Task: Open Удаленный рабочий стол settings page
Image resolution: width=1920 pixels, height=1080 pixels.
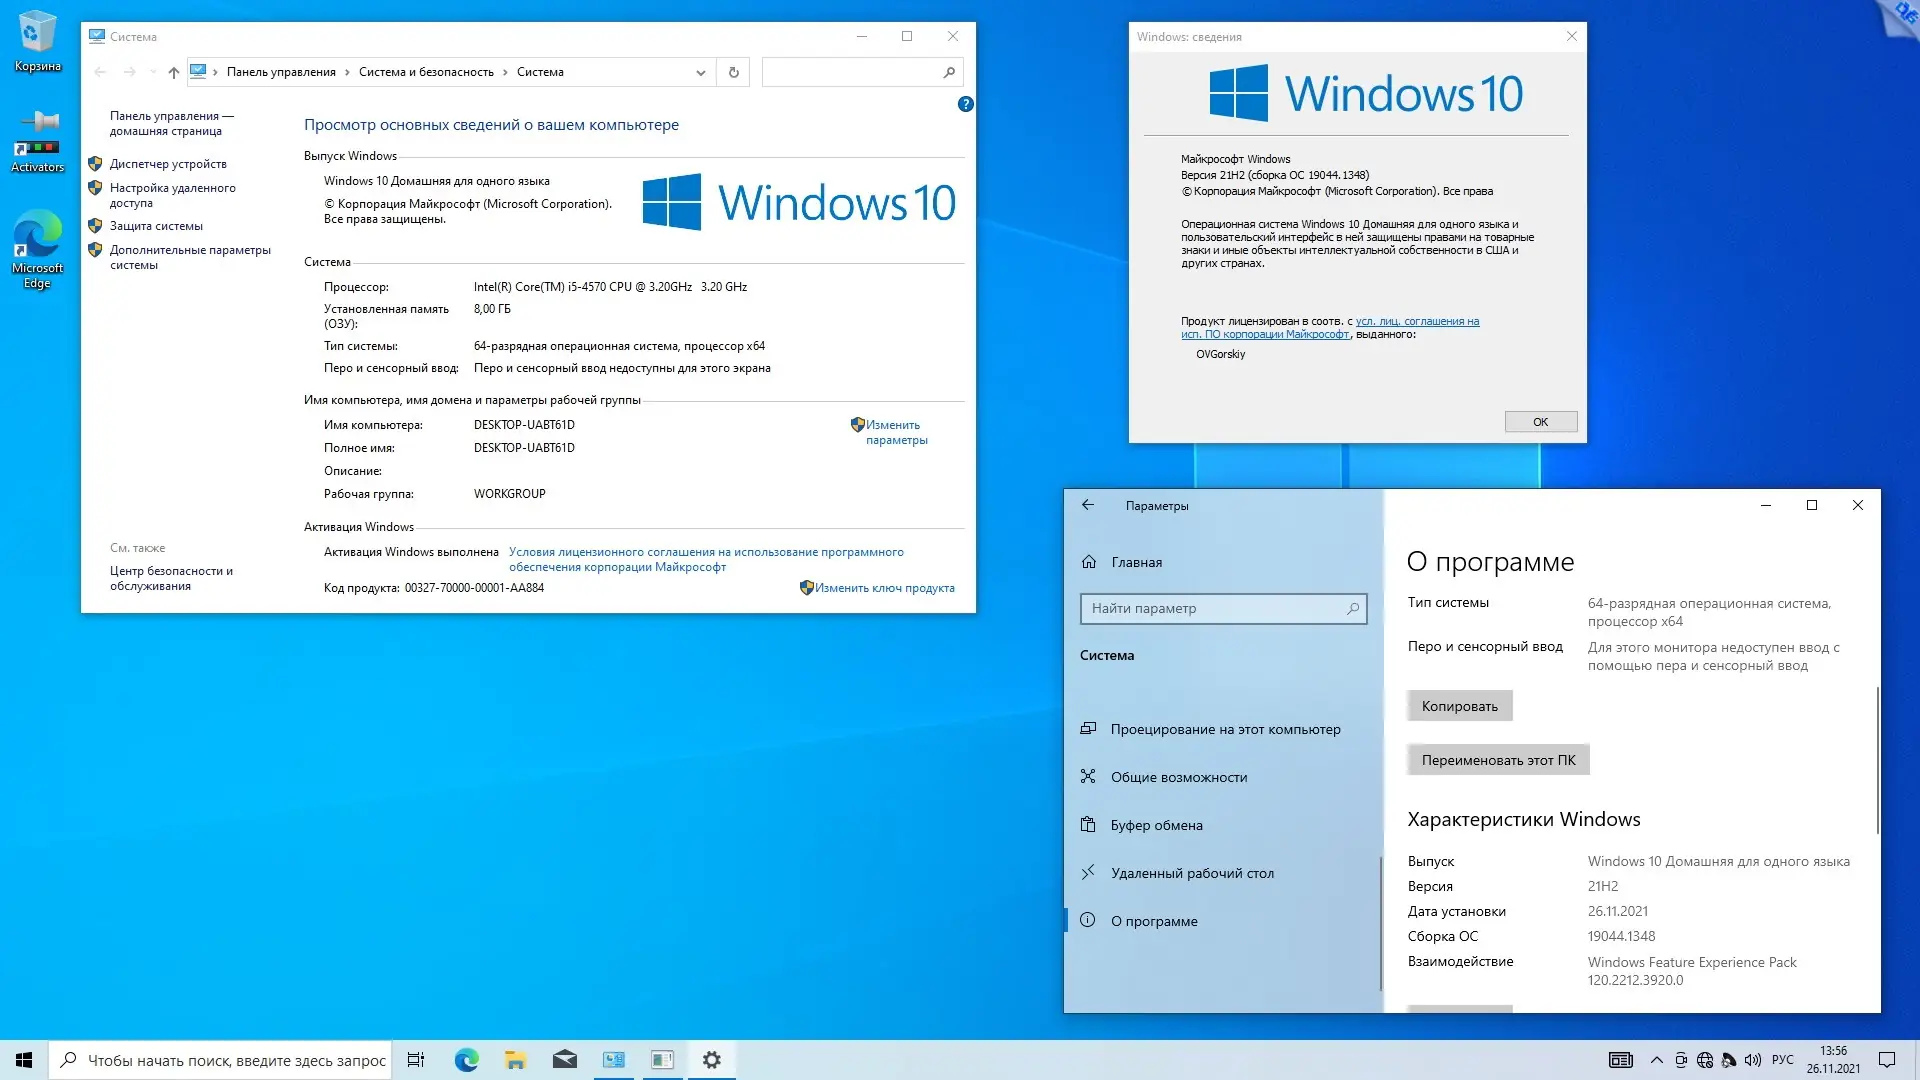Action: pyautogui.click(x=1192, y=873)
